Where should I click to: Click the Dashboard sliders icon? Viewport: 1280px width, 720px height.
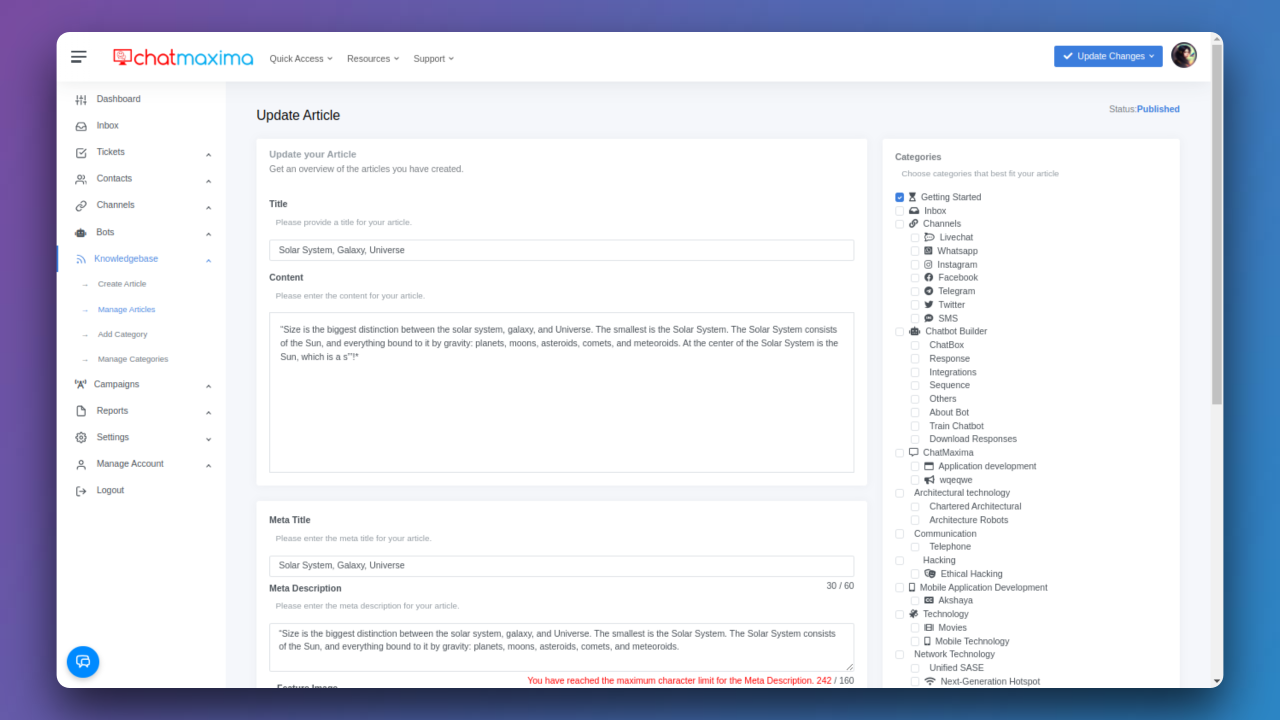click(81, 99)
